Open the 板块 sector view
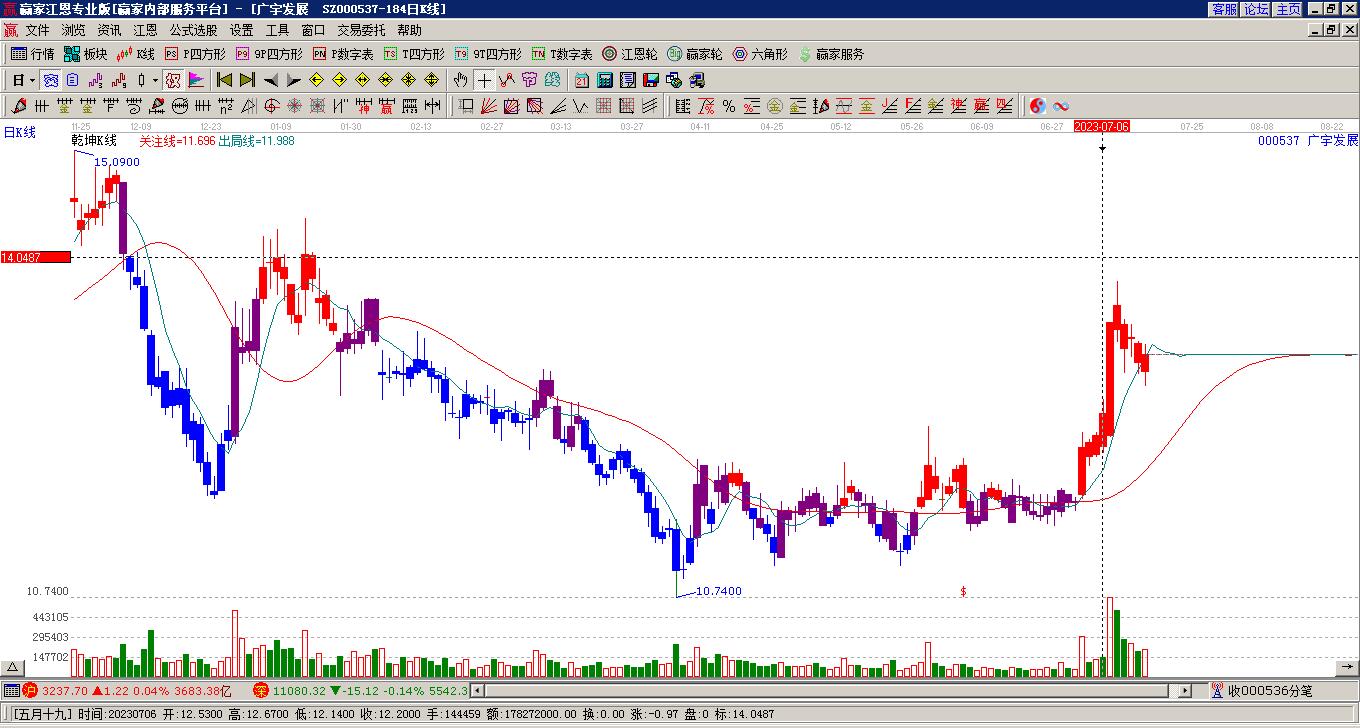The width and height of the screenshot is (1360, 728). pos(85,54)
